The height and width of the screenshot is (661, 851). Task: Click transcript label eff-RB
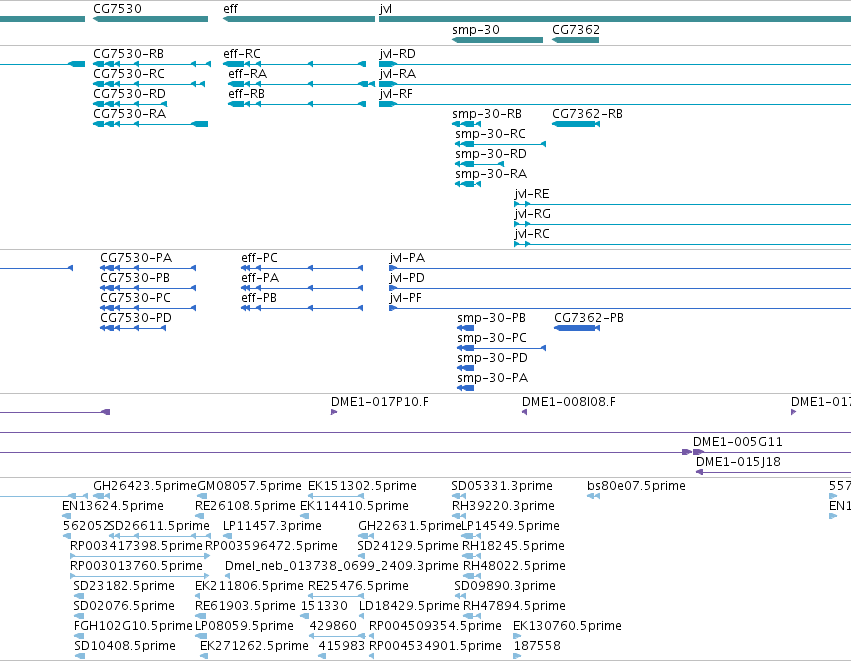(x=246, y=94)
